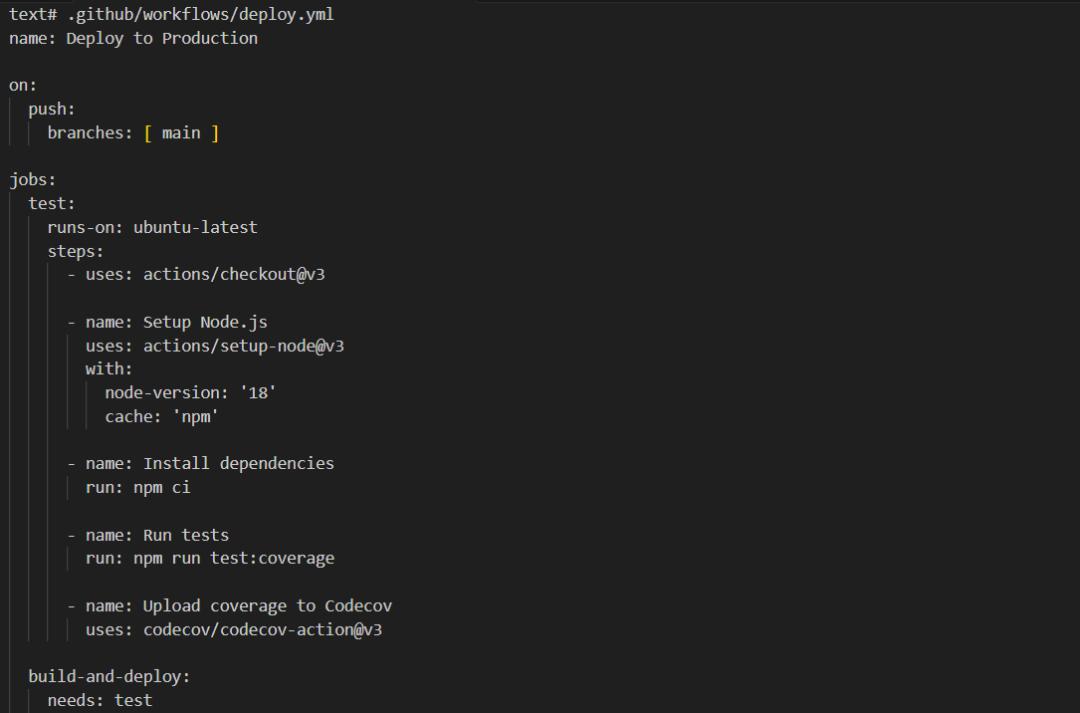Click the npm ci run command
Screen dimensions: 1080x713
162,487
